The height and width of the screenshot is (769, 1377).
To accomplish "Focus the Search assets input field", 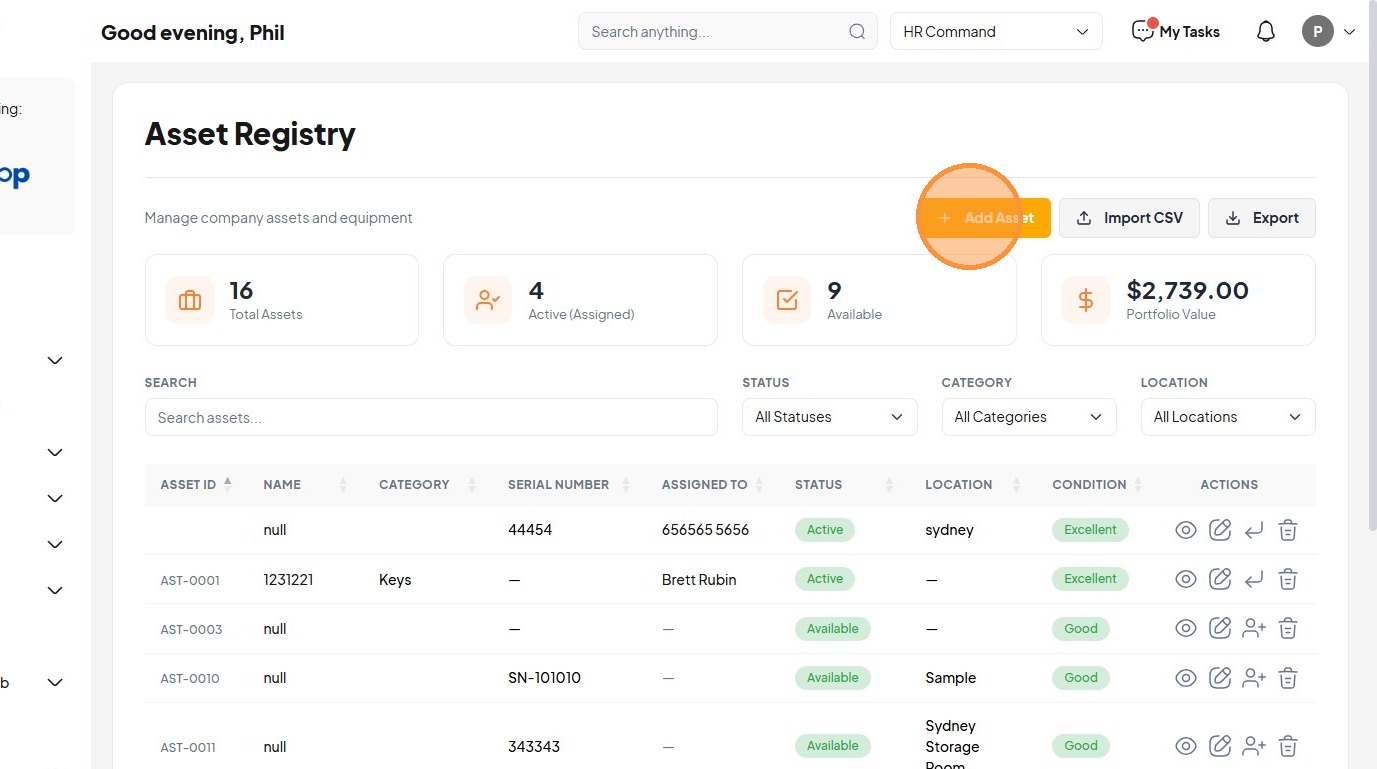I will point(431,417).
